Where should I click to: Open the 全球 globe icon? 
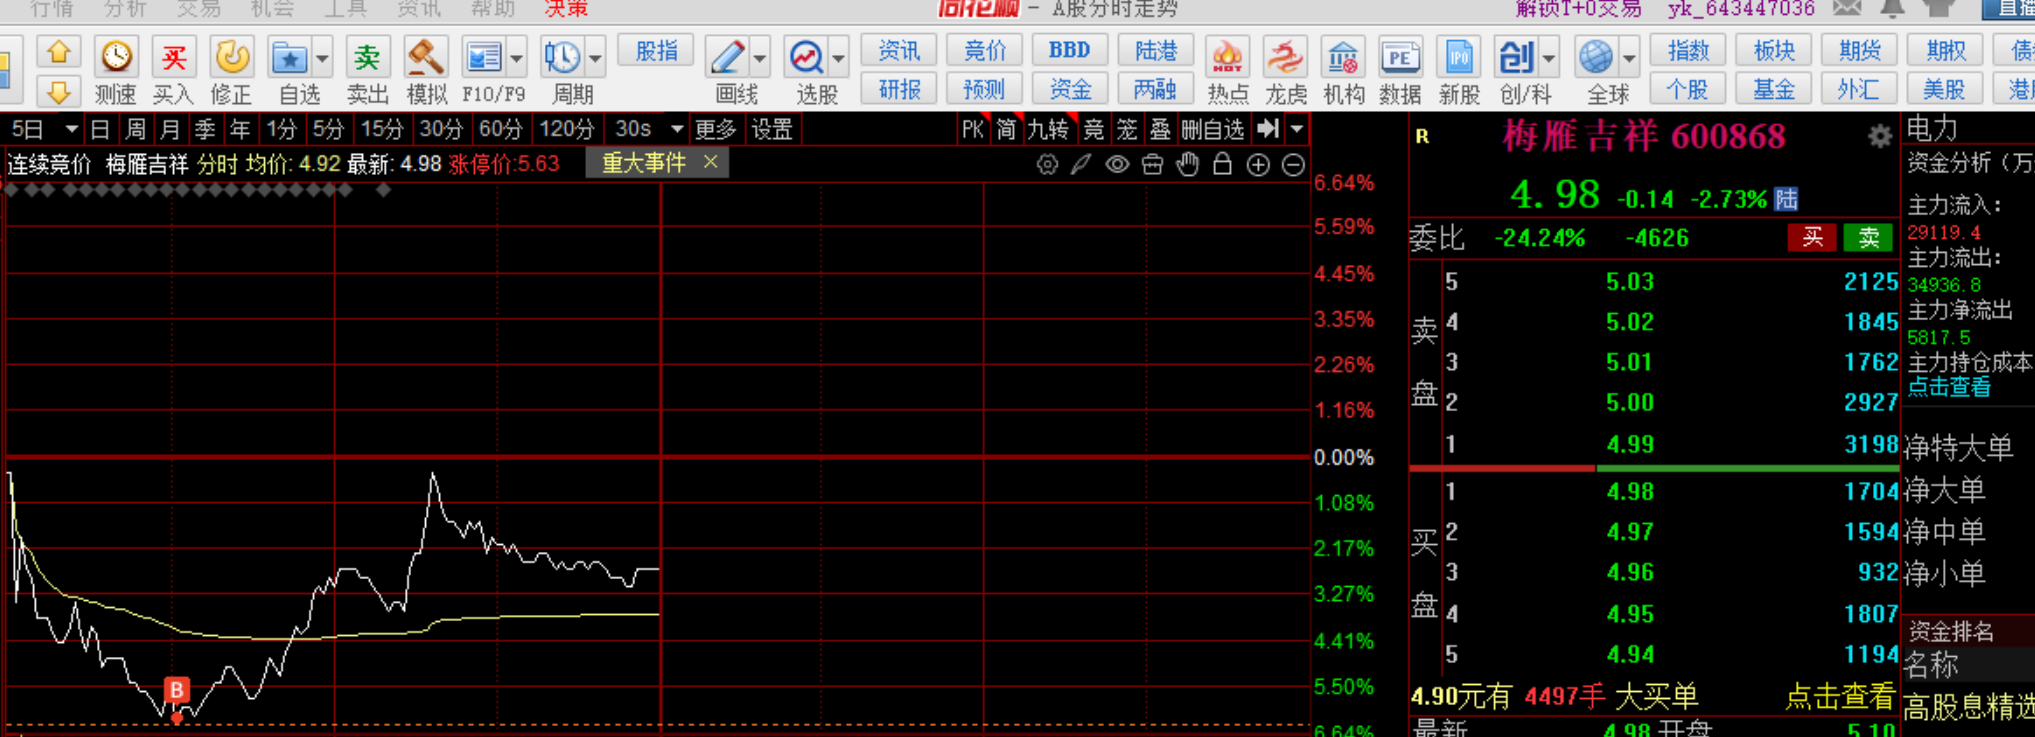(1595, 57)
